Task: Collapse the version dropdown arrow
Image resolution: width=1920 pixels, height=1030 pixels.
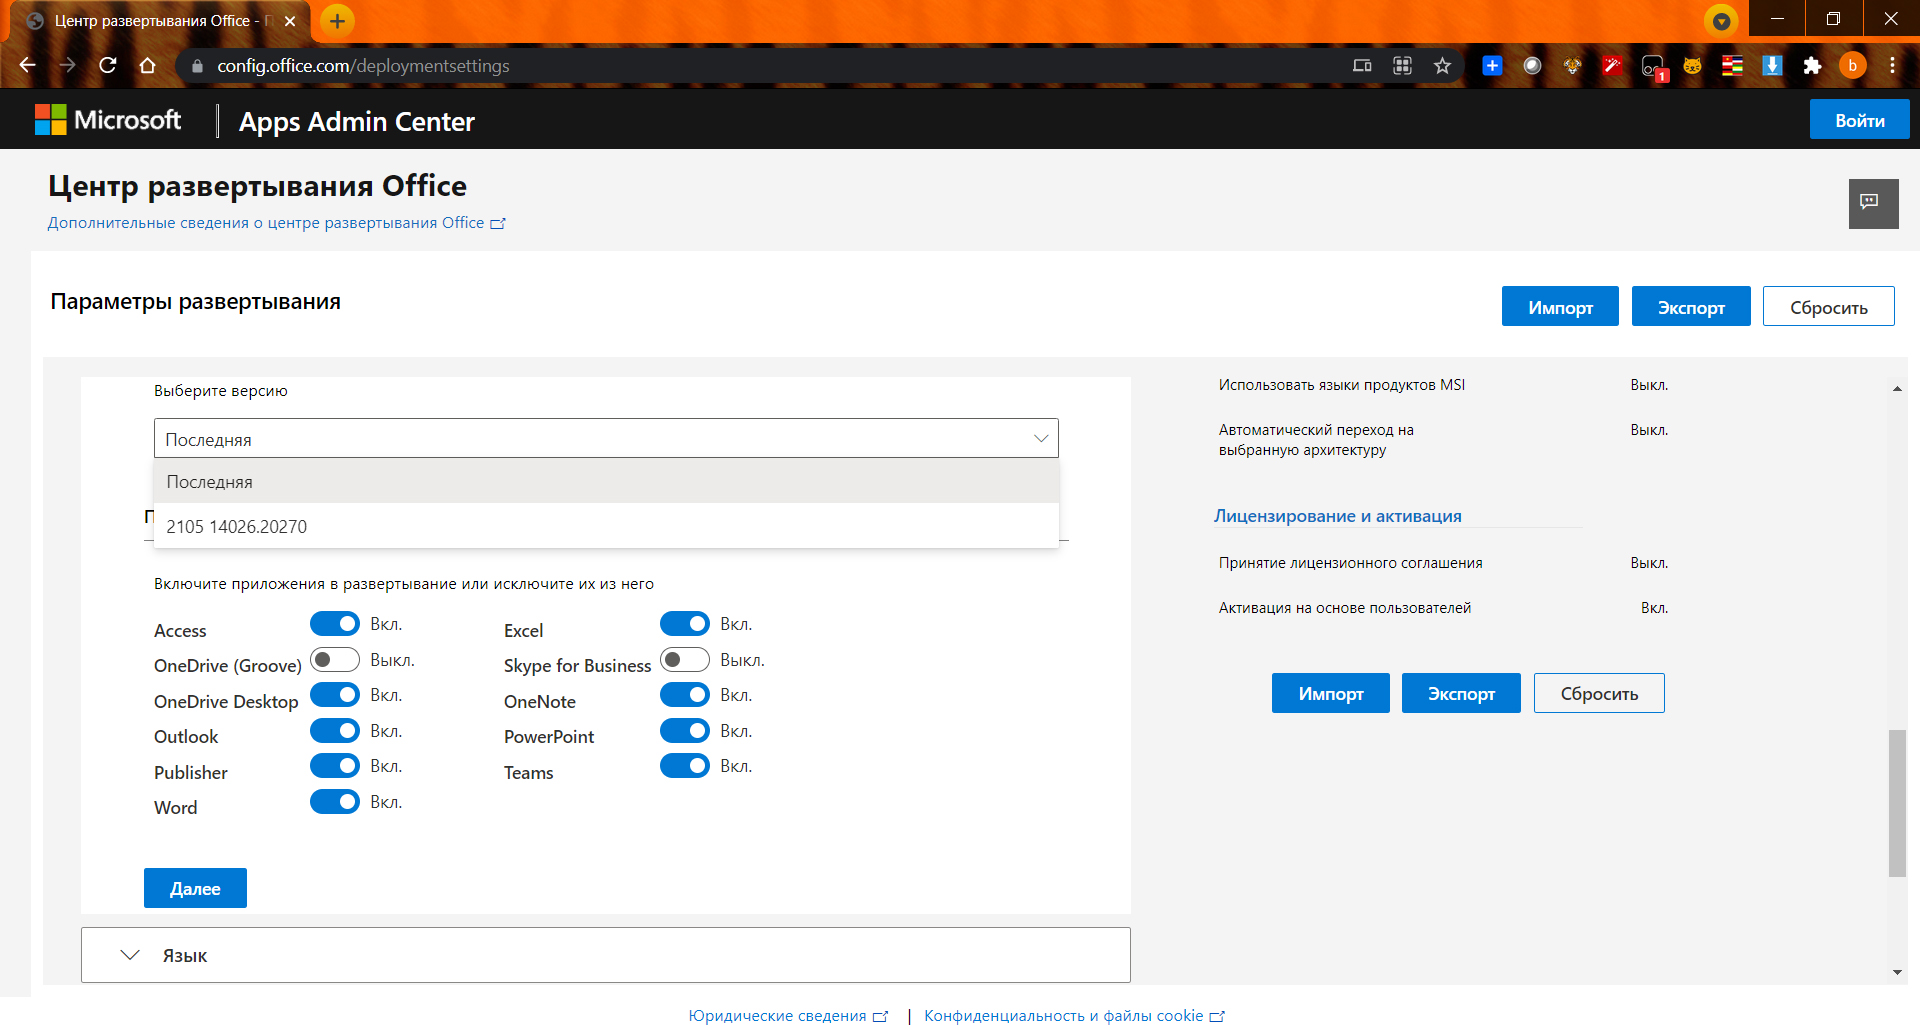Action: click(x=1041, y=438)
